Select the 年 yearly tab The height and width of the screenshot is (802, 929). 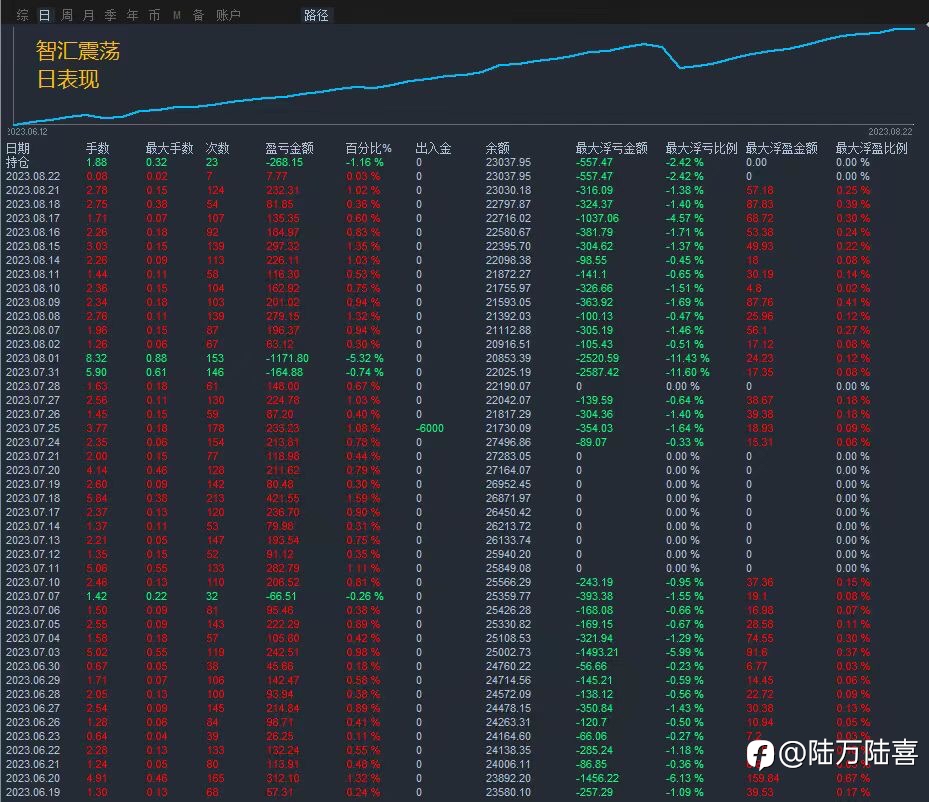(x=132, y=15)
